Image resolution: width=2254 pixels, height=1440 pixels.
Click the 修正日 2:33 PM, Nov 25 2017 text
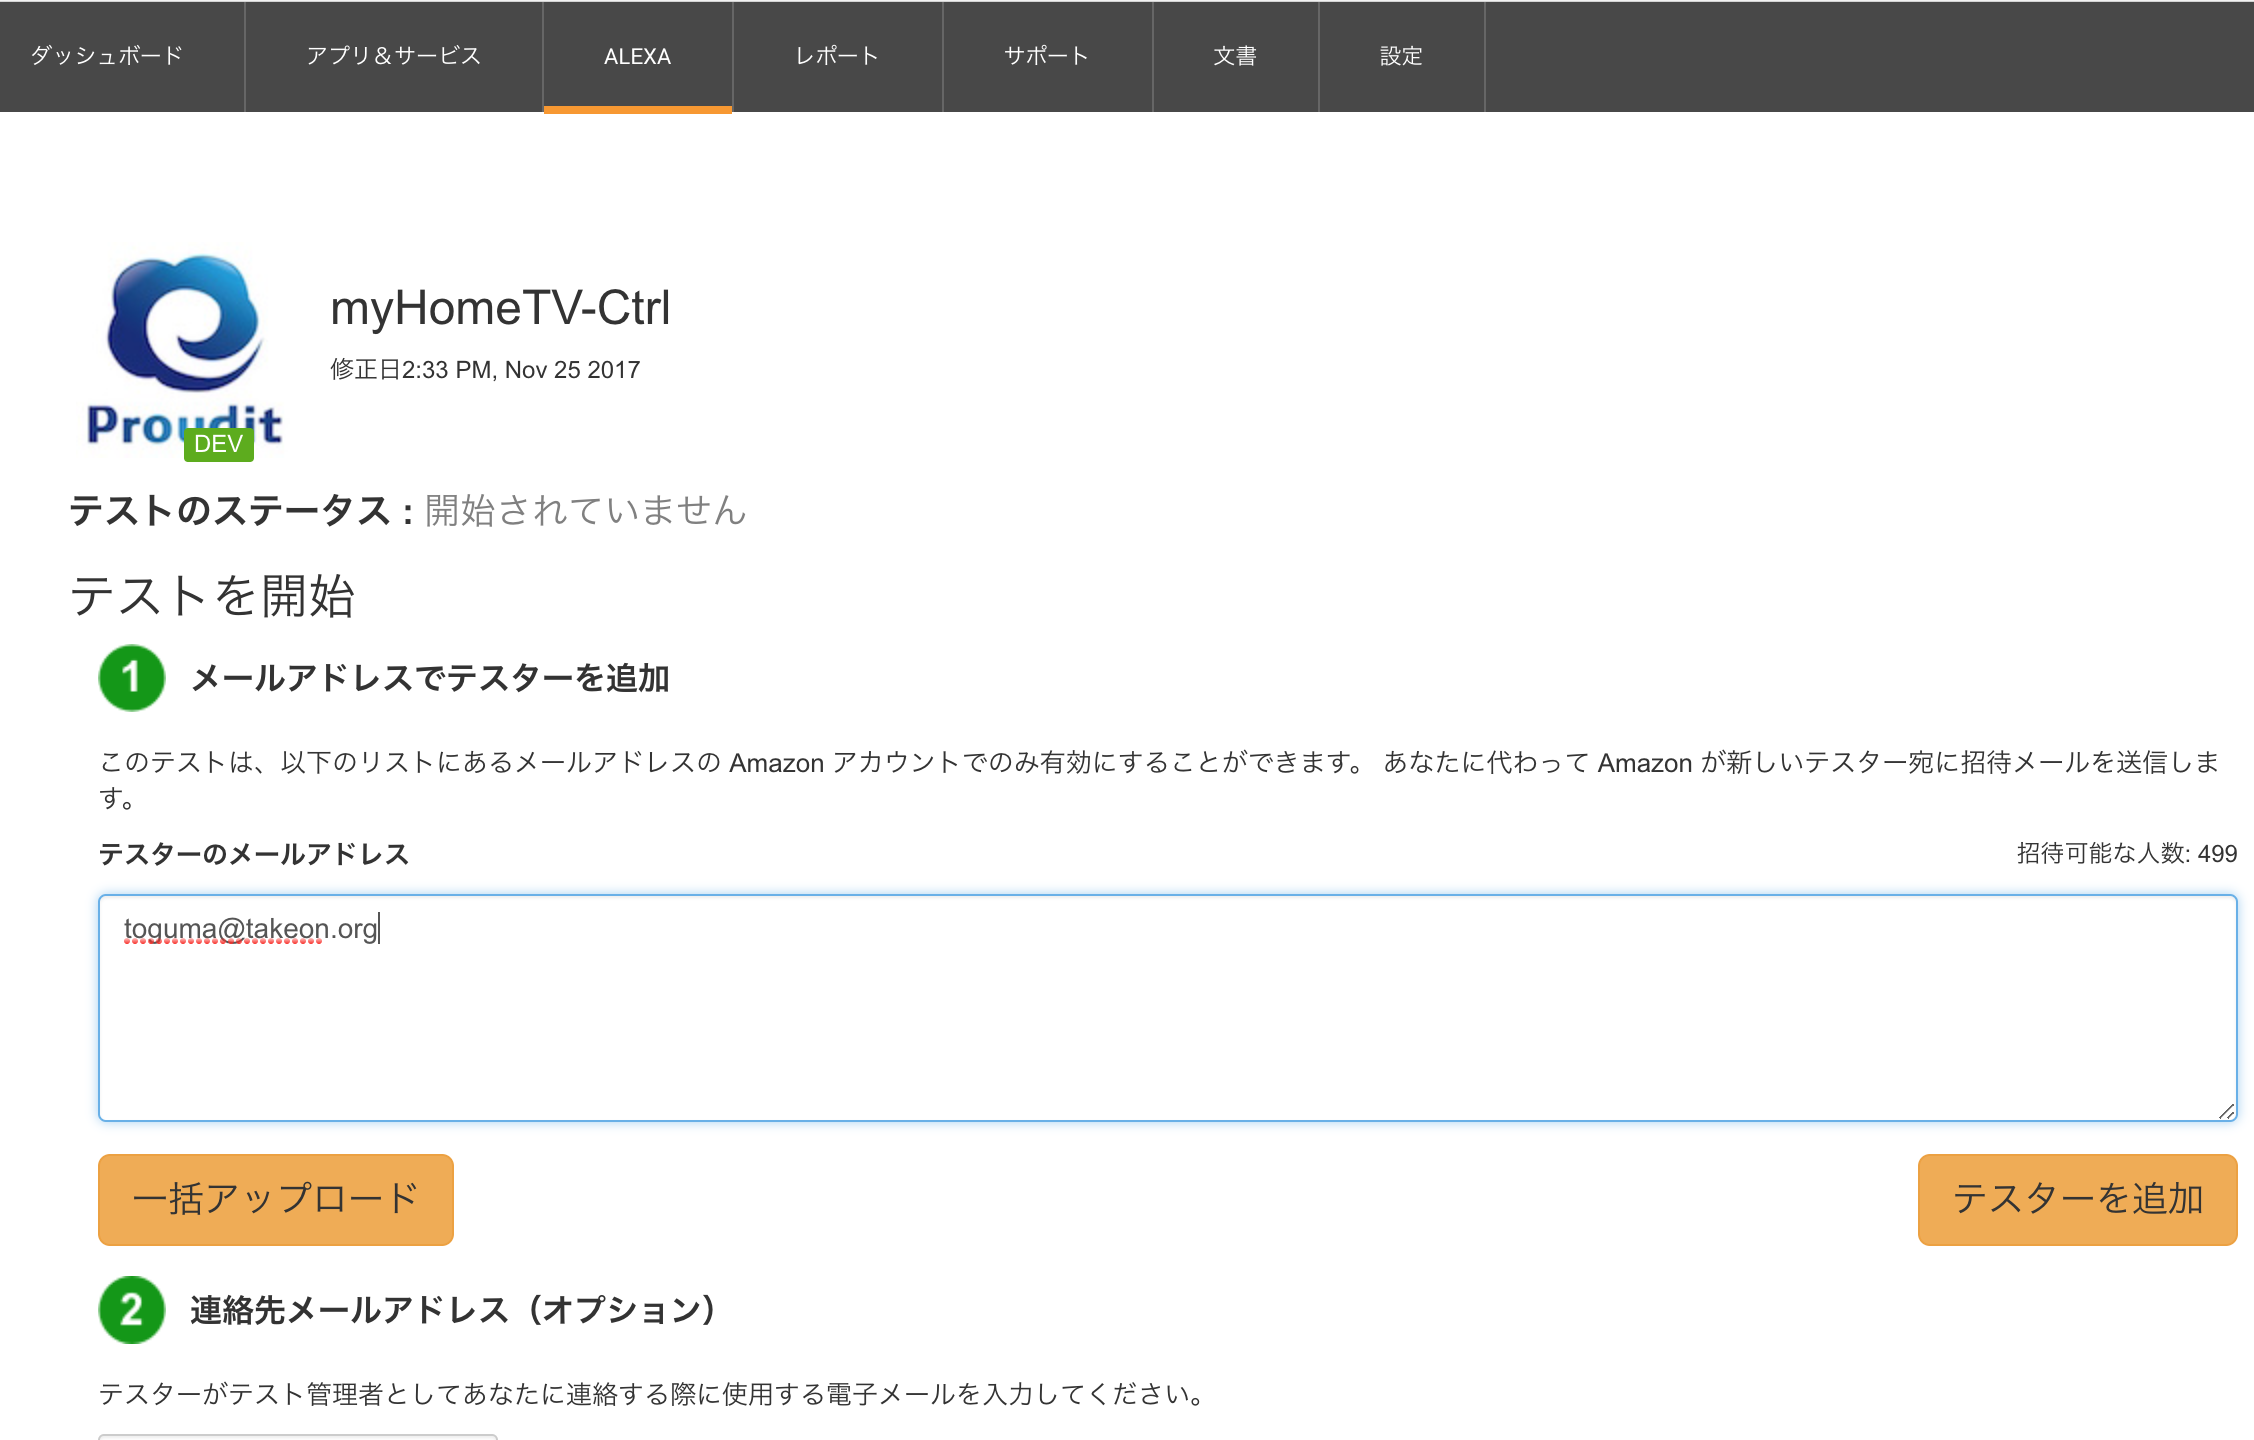485,370
